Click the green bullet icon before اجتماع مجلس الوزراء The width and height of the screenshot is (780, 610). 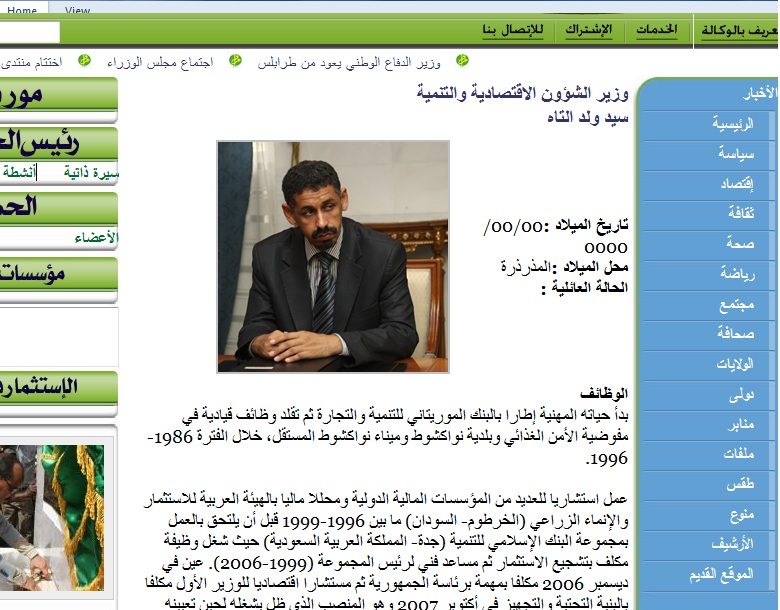pyautogui.click(x=235, y=61)
